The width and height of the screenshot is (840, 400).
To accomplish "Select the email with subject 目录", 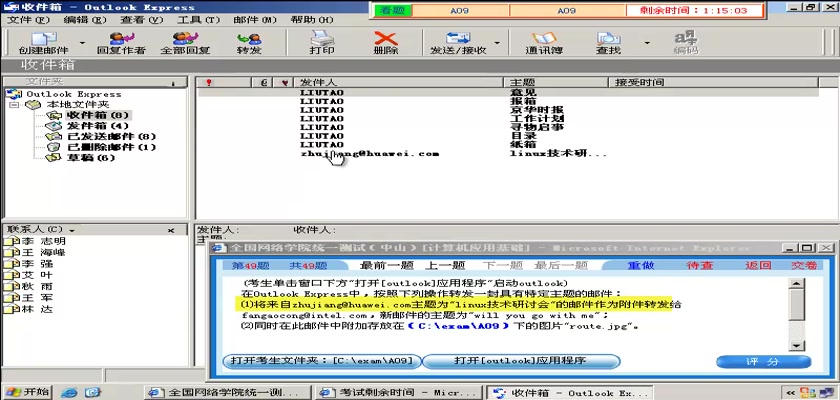I will (508, 136).
